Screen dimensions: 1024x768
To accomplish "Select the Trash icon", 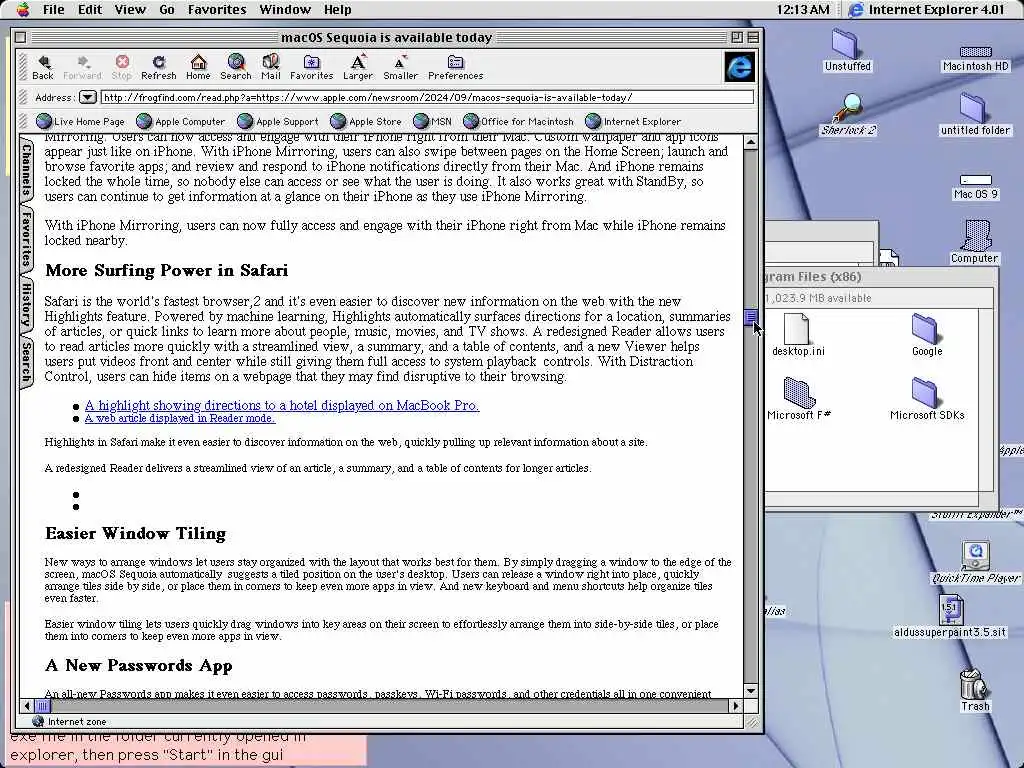I will 974,690.
